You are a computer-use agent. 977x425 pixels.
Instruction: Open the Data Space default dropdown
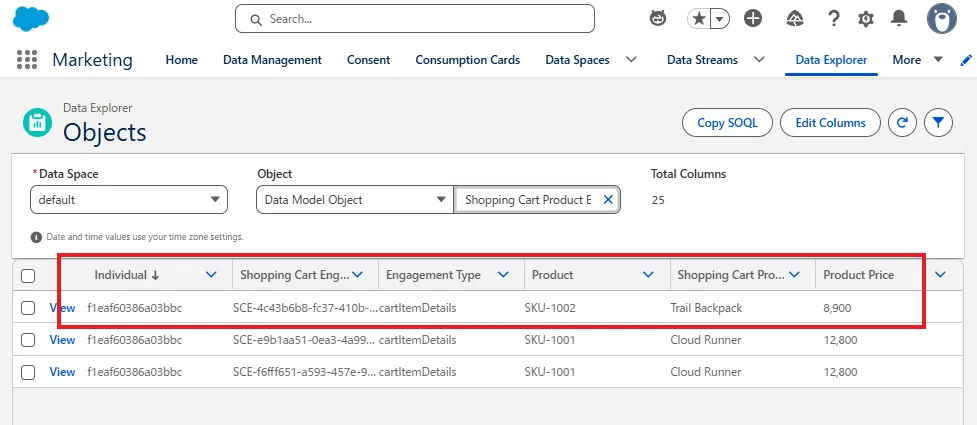click(x=129, y=200)
